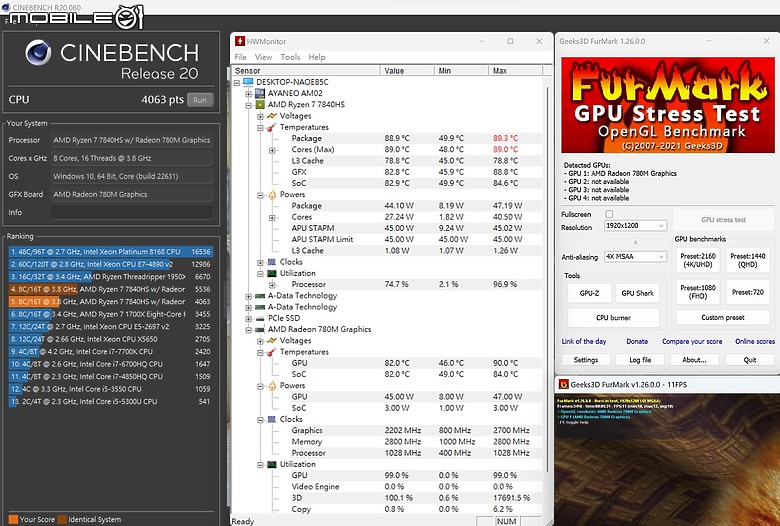Expand the Cores power row

pyautogui.click(x=272, y=217)
